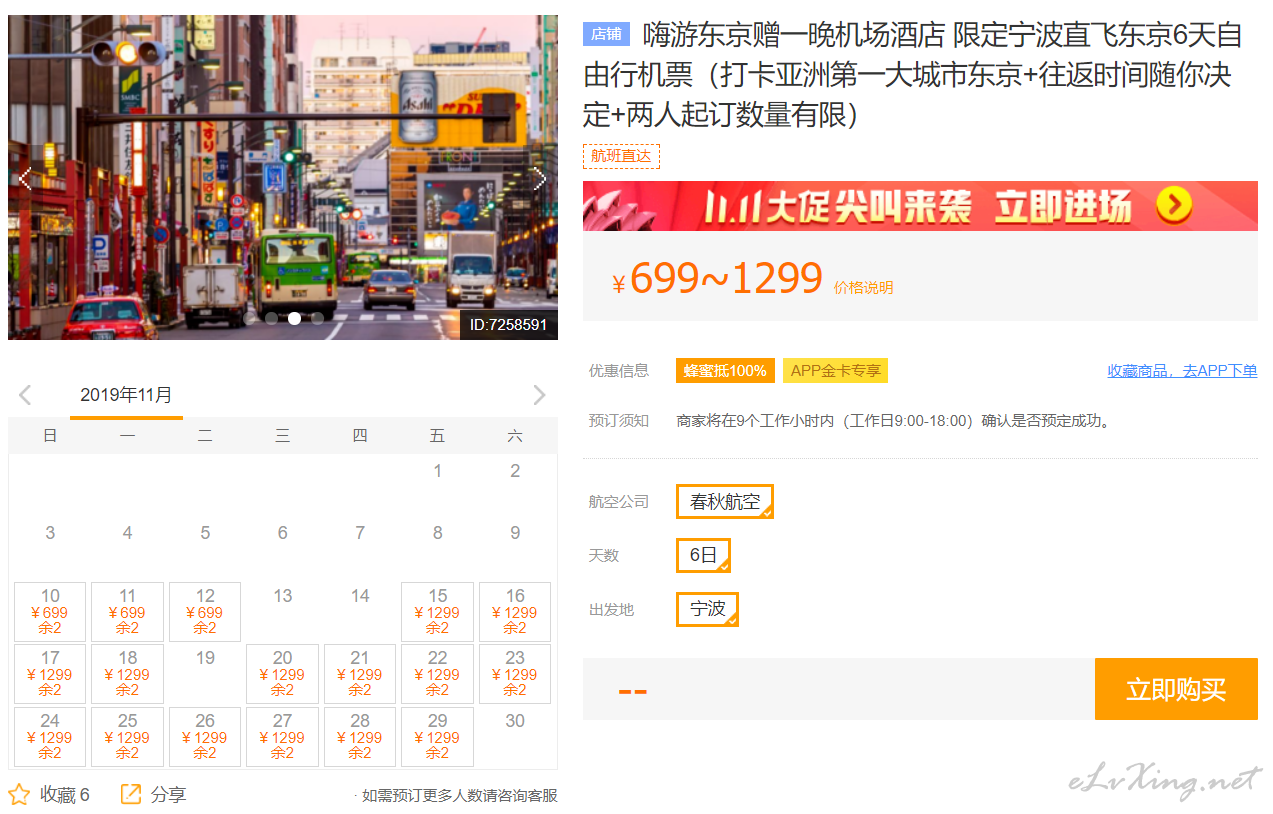Screen dimensions: 1273x814
Task: Click the 分享 share icon
Action: [131, 794]
